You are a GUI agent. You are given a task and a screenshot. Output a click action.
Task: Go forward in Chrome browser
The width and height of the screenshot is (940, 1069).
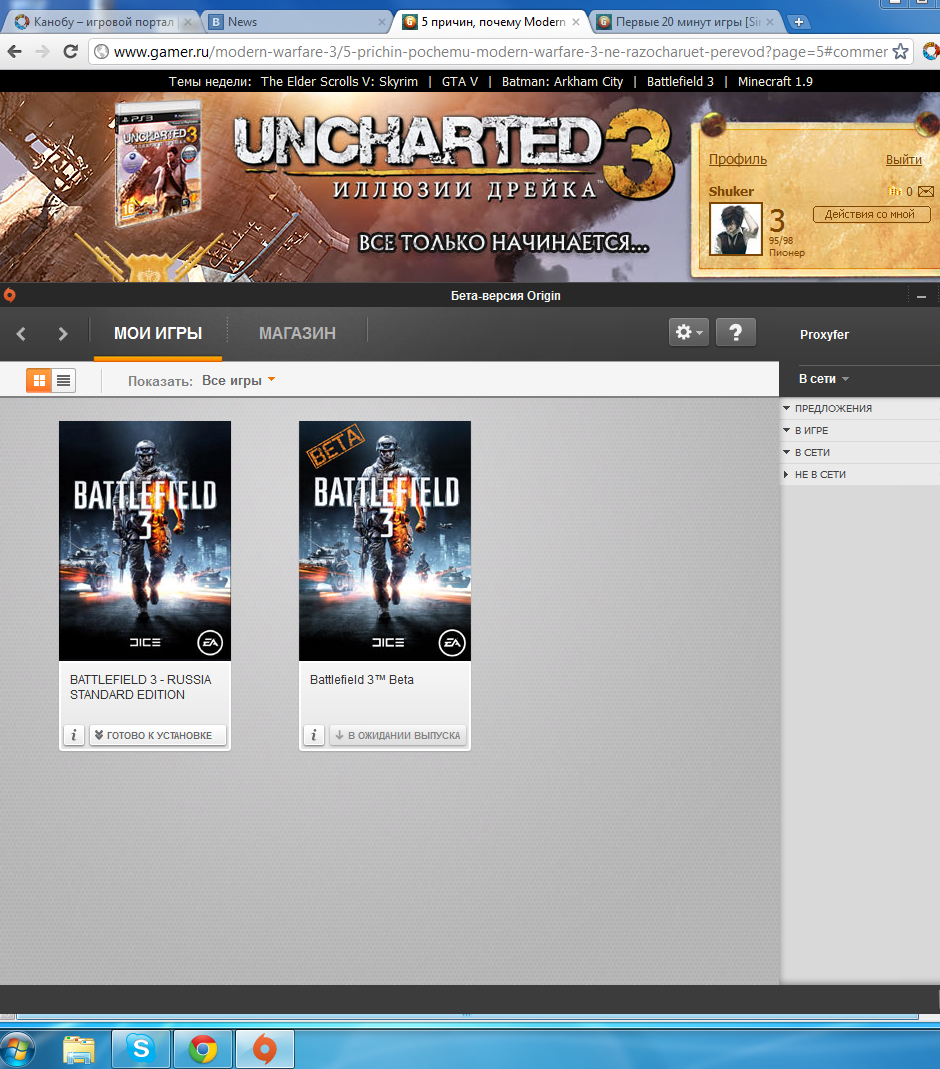pyautogui.click(x=42, y=51)
